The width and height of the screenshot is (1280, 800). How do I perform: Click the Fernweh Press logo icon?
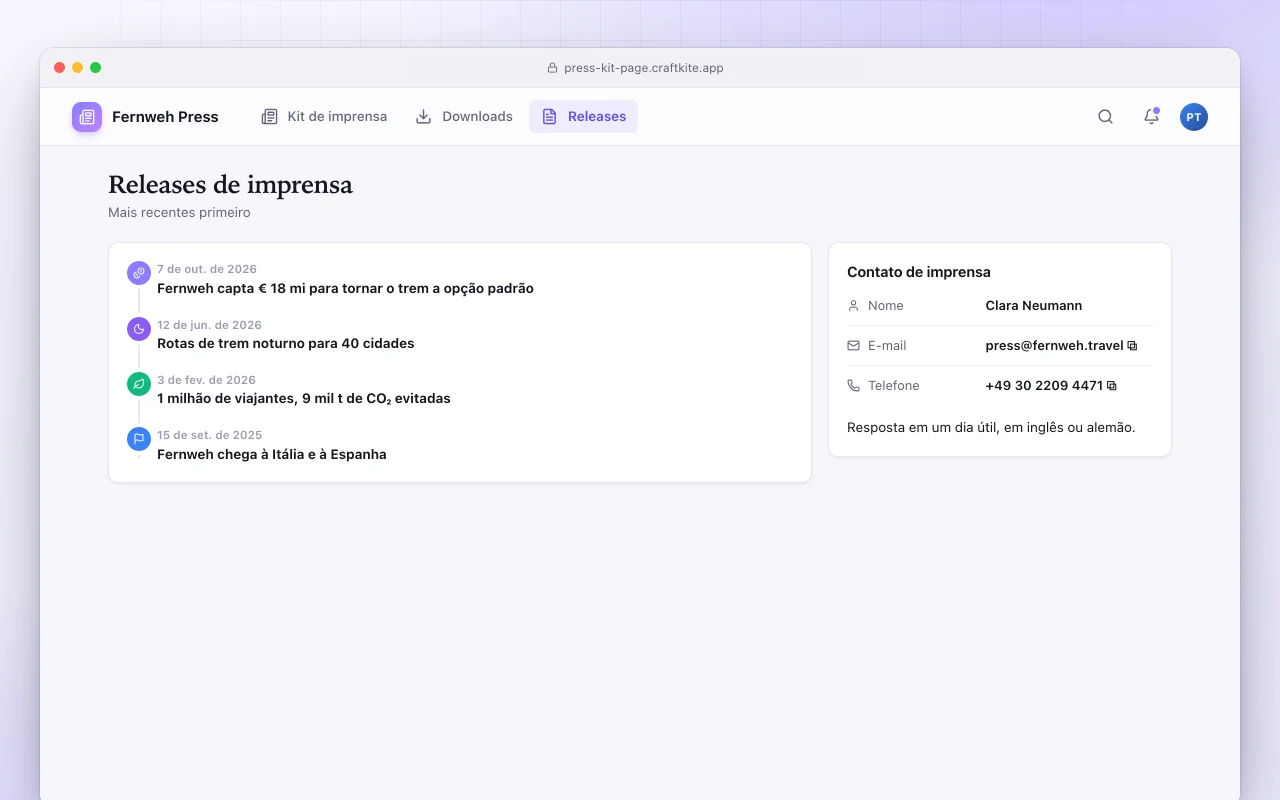tap(87, 117)
